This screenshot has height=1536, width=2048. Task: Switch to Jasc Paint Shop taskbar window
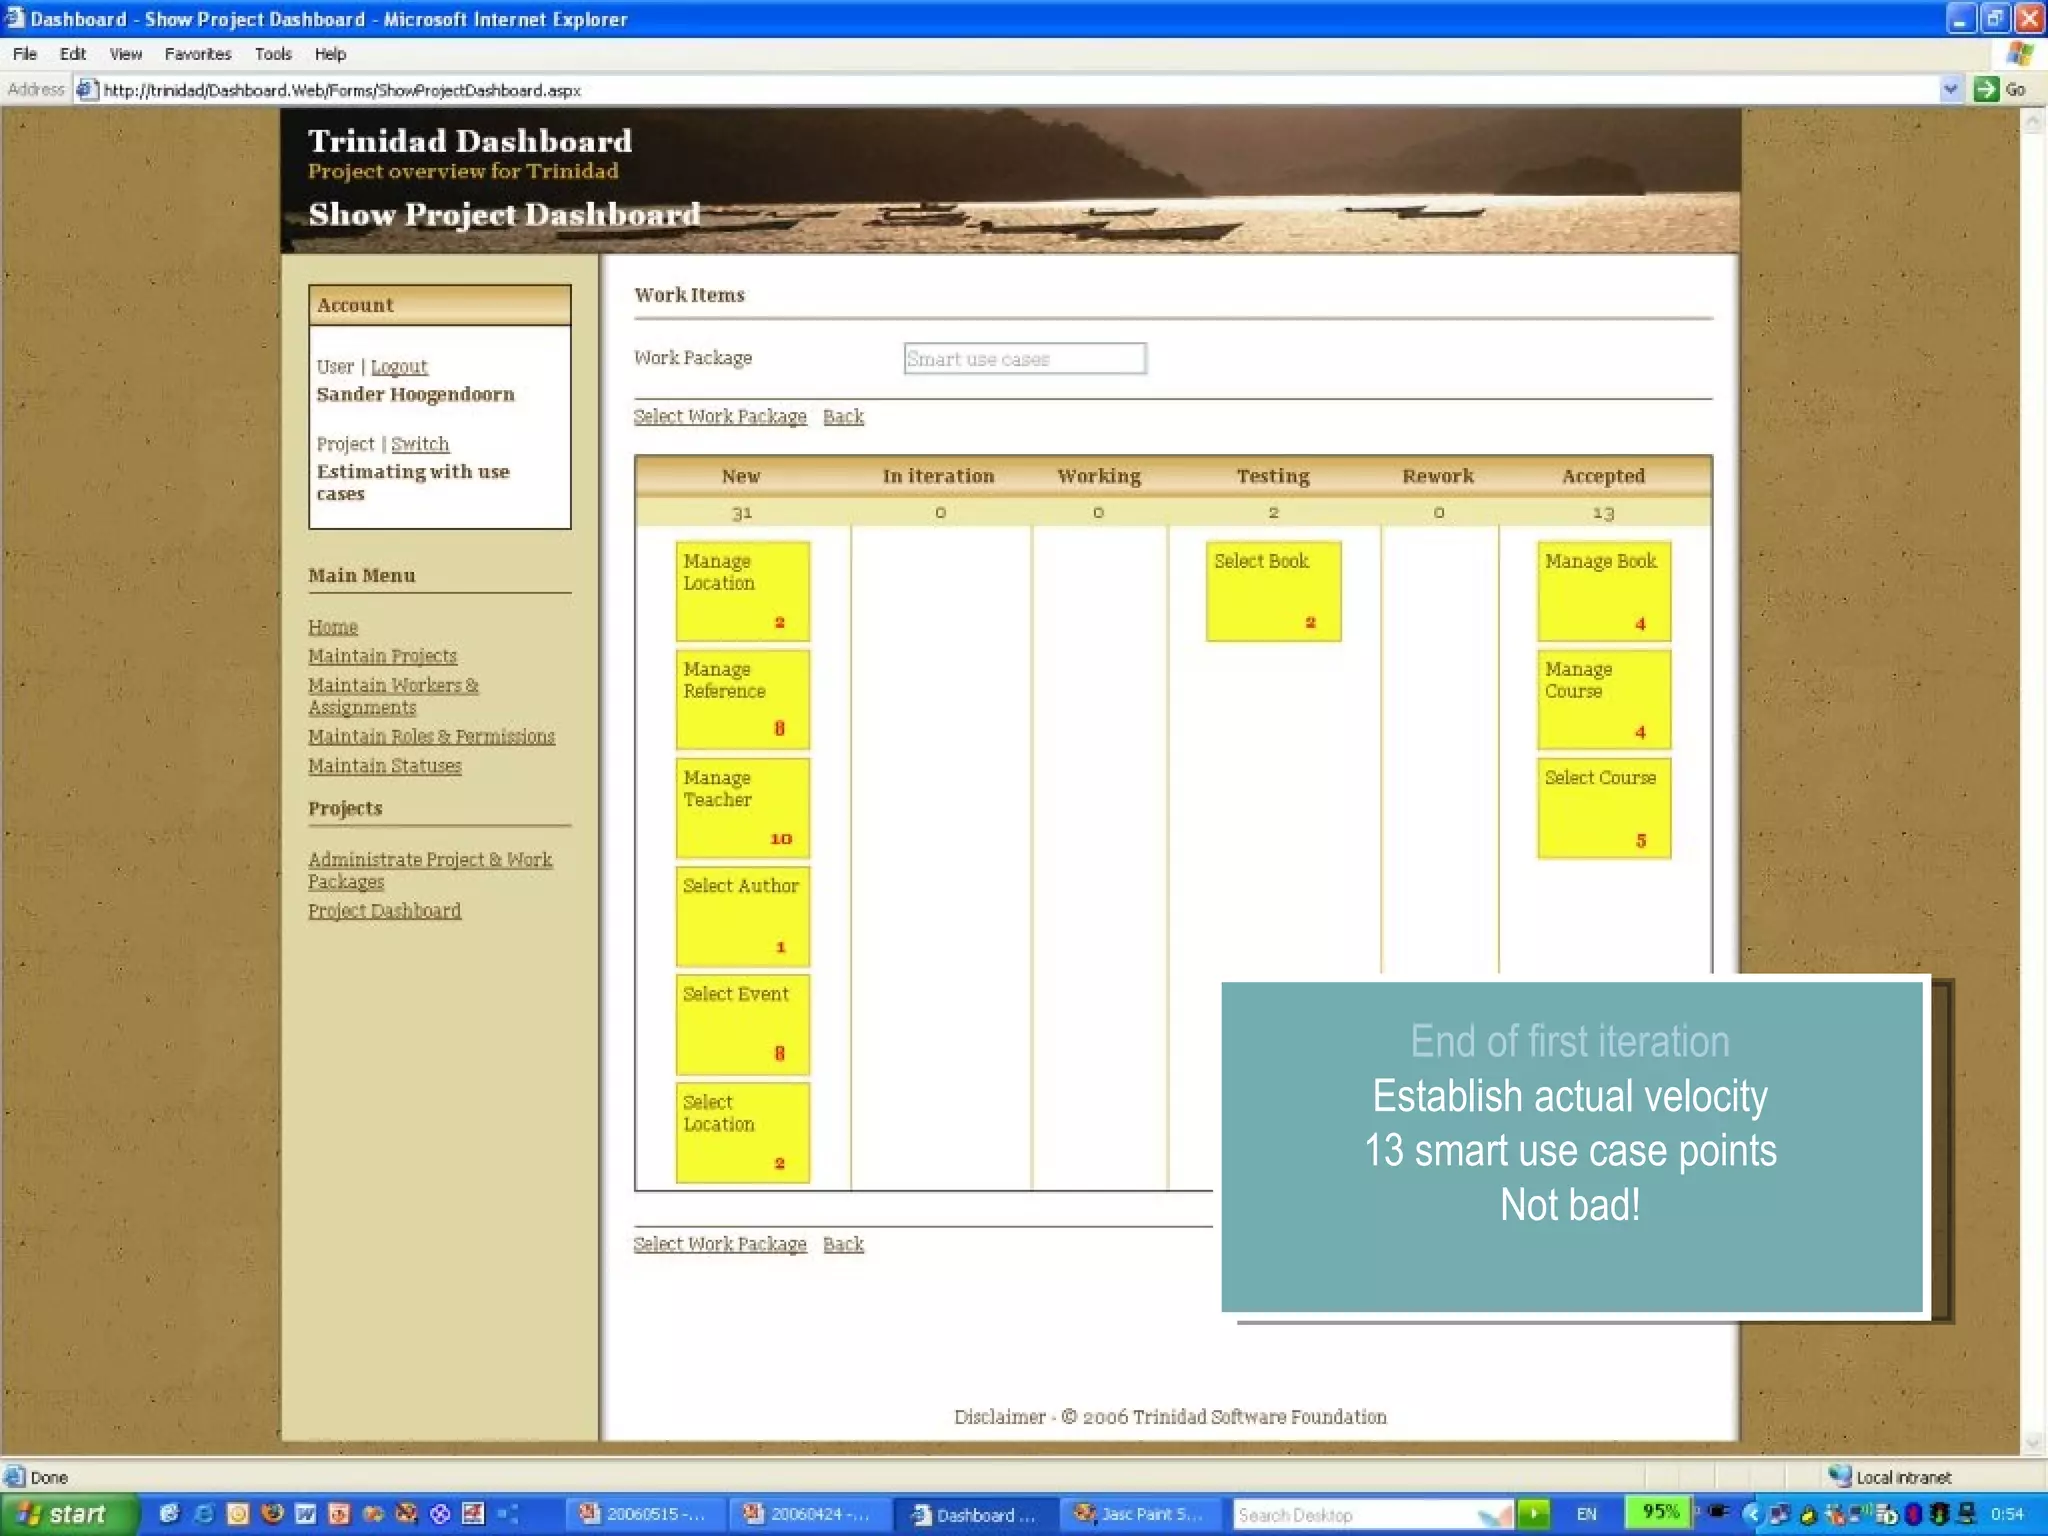[x=1140, y=1514]
